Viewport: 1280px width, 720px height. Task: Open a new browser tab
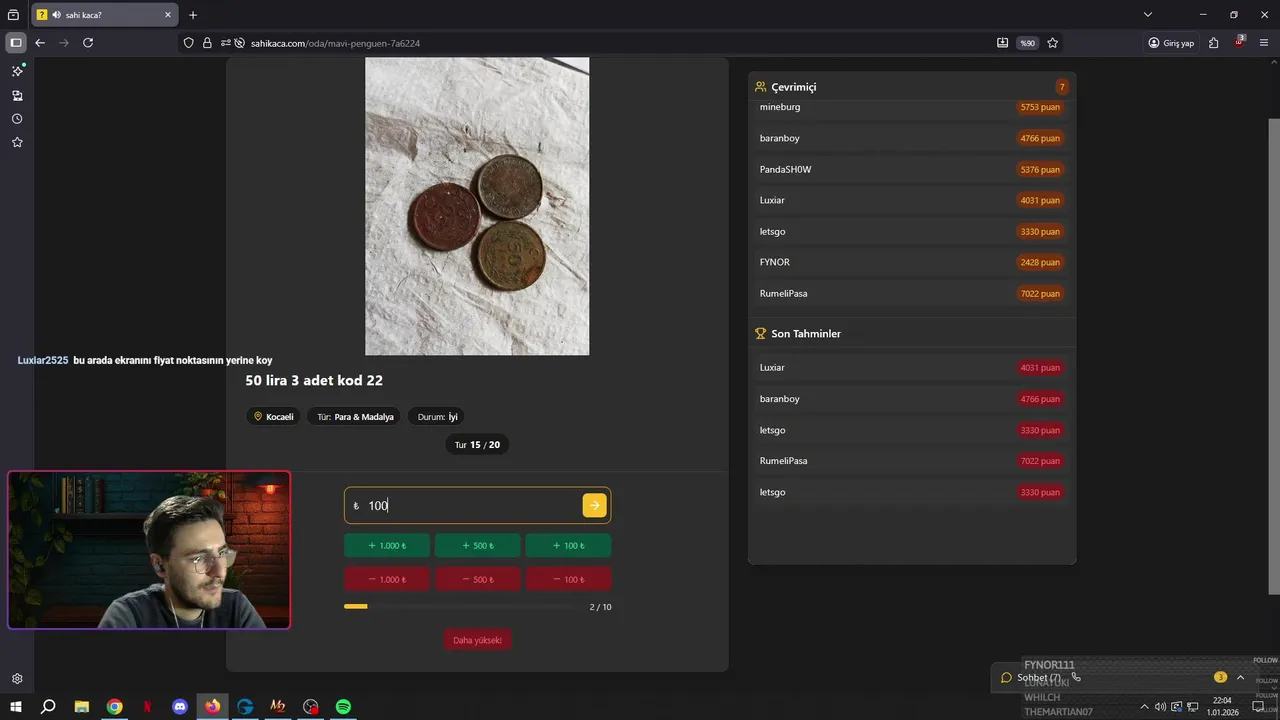point(193,15)
